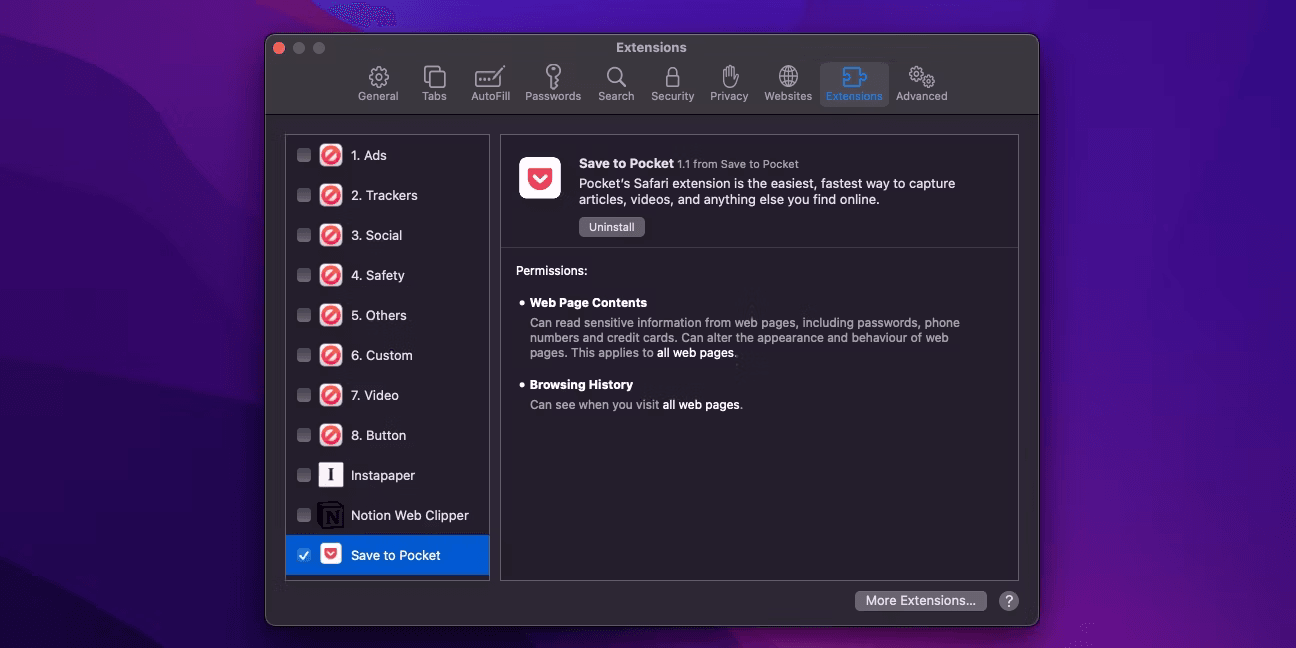1296x648 pixels.
Task: Open the Advanced gears icon
Action: (x=921, y=77)
